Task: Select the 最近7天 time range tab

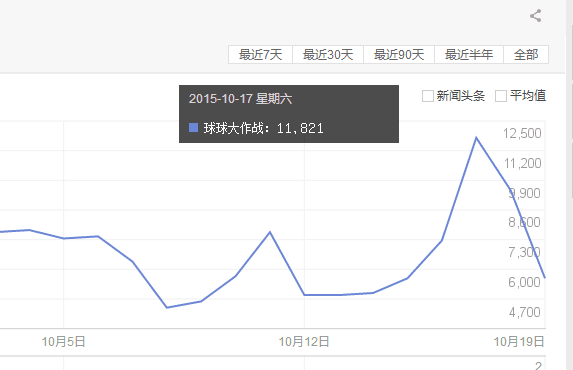Action: click(x=260, y=55)
